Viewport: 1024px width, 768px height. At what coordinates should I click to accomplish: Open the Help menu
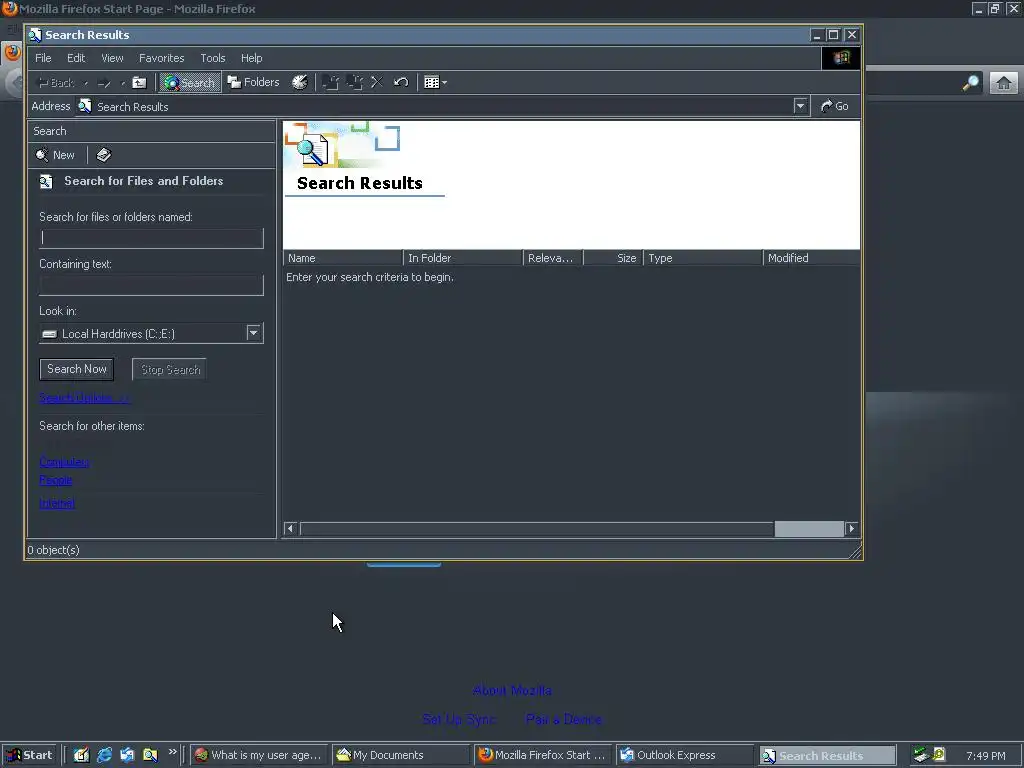tap(251, 58)
